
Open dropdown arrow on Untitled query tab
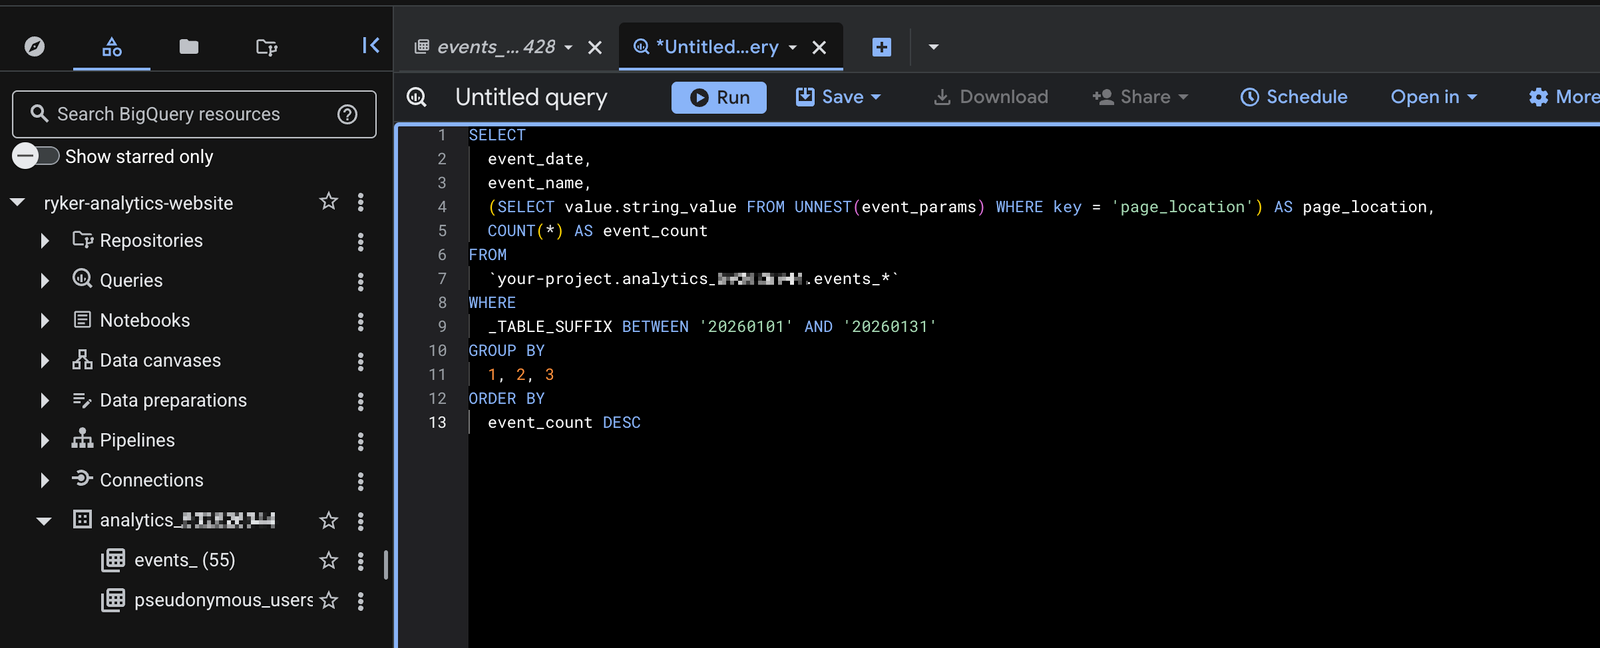pos(793,47)
